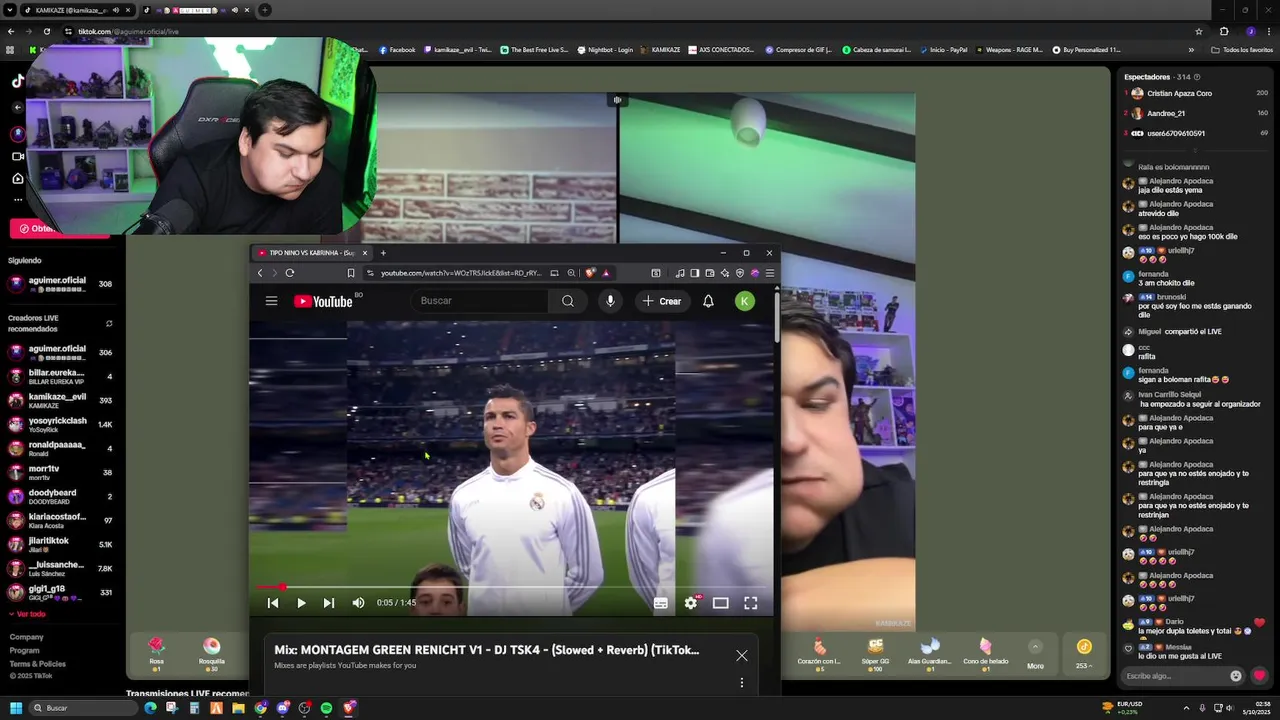
Task: Open the Company footer section
Action: 27,637
